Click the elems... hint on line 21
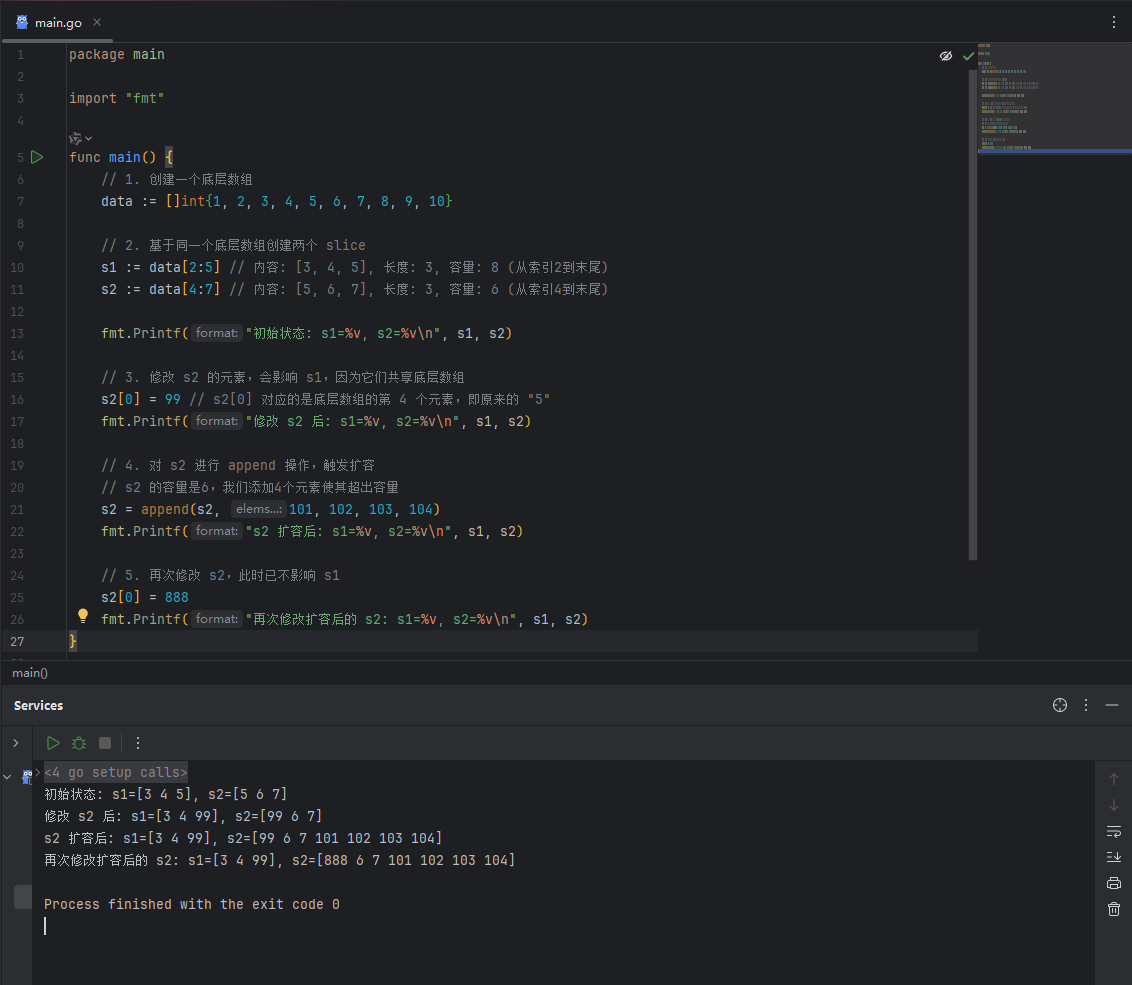This screenshot has height=985, width=1132. (x=258, y=509)
